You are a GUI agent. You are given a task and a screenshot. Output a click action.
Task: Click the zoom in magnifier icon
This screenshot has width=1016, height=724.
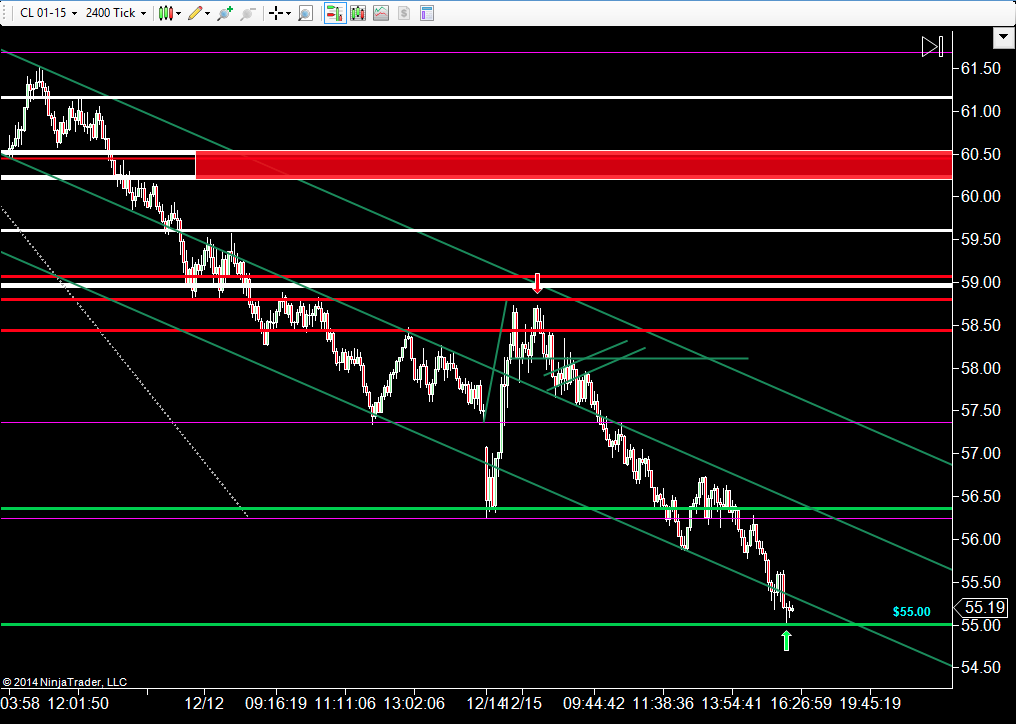225,13
